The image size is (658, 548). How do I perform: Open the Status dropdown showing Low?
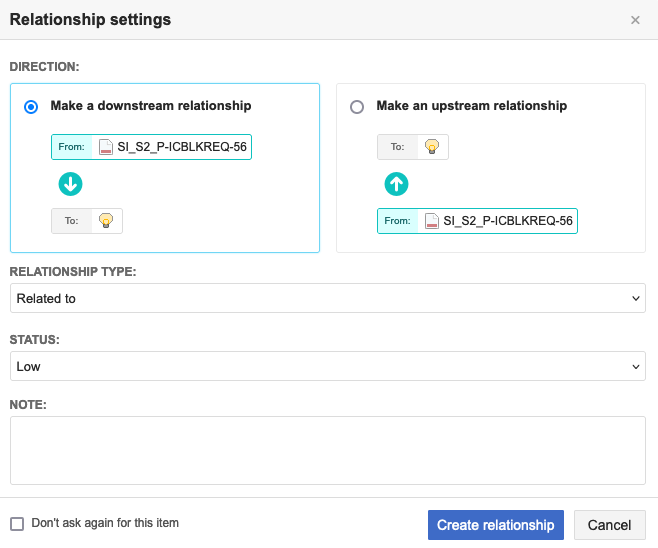(328, 366)
